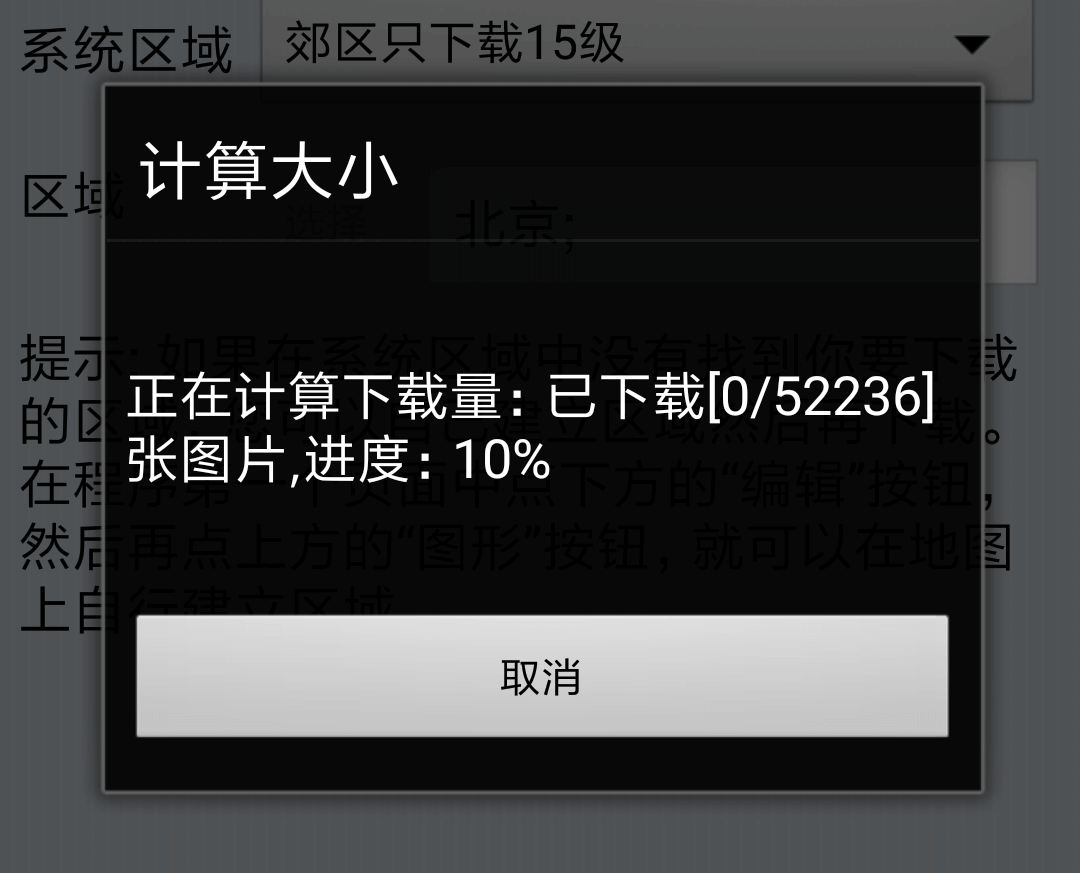Tap the 计算大小 dialog title
Image resolution: width=1080 pixels, height=873 pixels.
pyautogui.click(x=269, y=170)
